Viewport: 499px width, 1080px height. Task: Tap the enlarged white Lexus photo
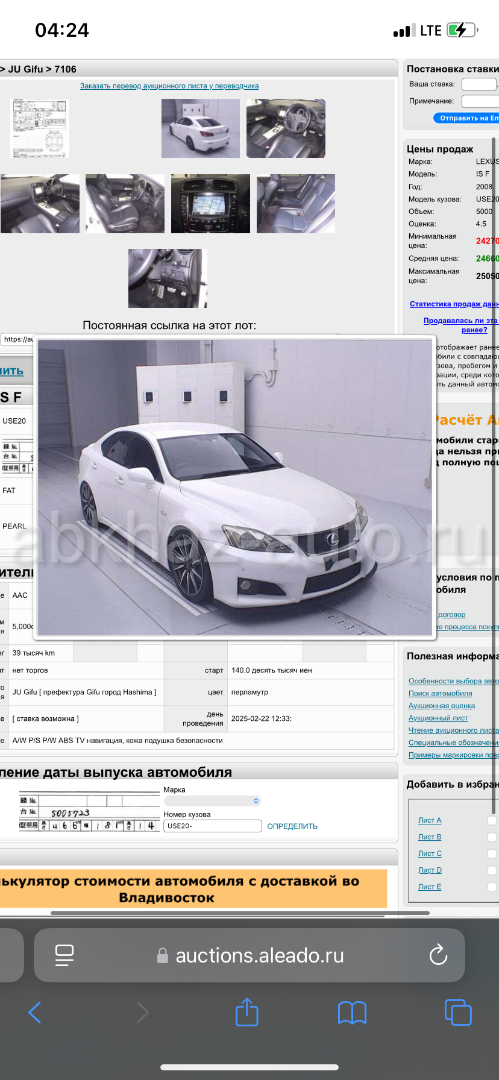tap(234, 487)
